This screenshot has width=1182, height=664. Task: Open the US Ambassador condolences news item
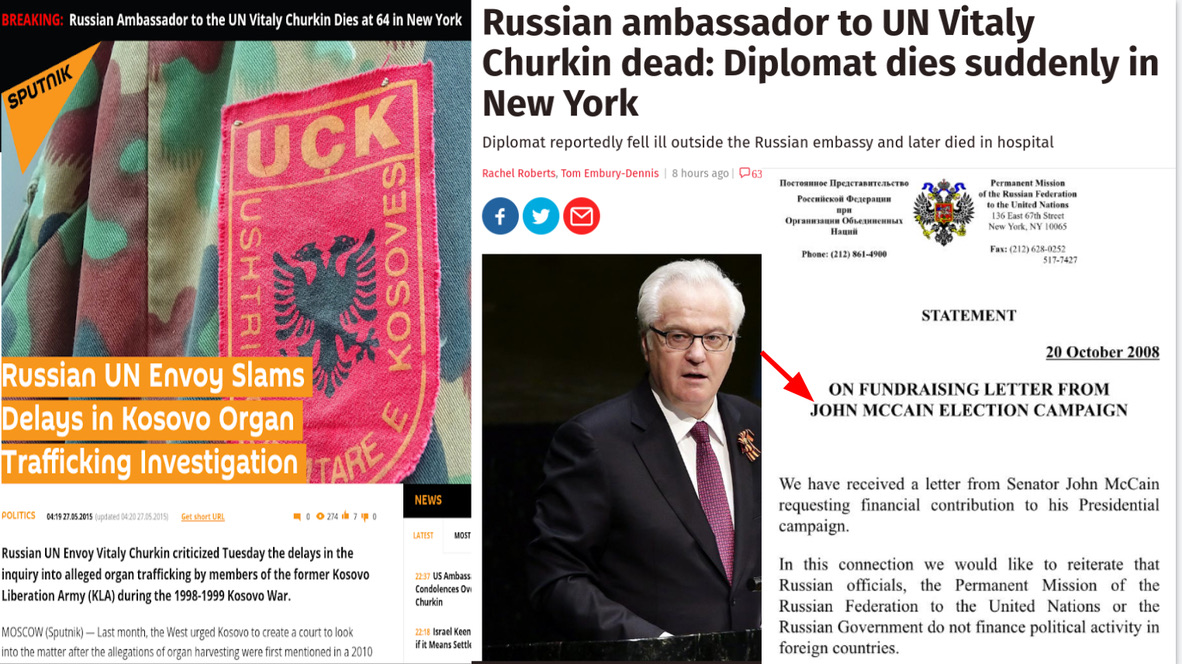click(442, 589)
